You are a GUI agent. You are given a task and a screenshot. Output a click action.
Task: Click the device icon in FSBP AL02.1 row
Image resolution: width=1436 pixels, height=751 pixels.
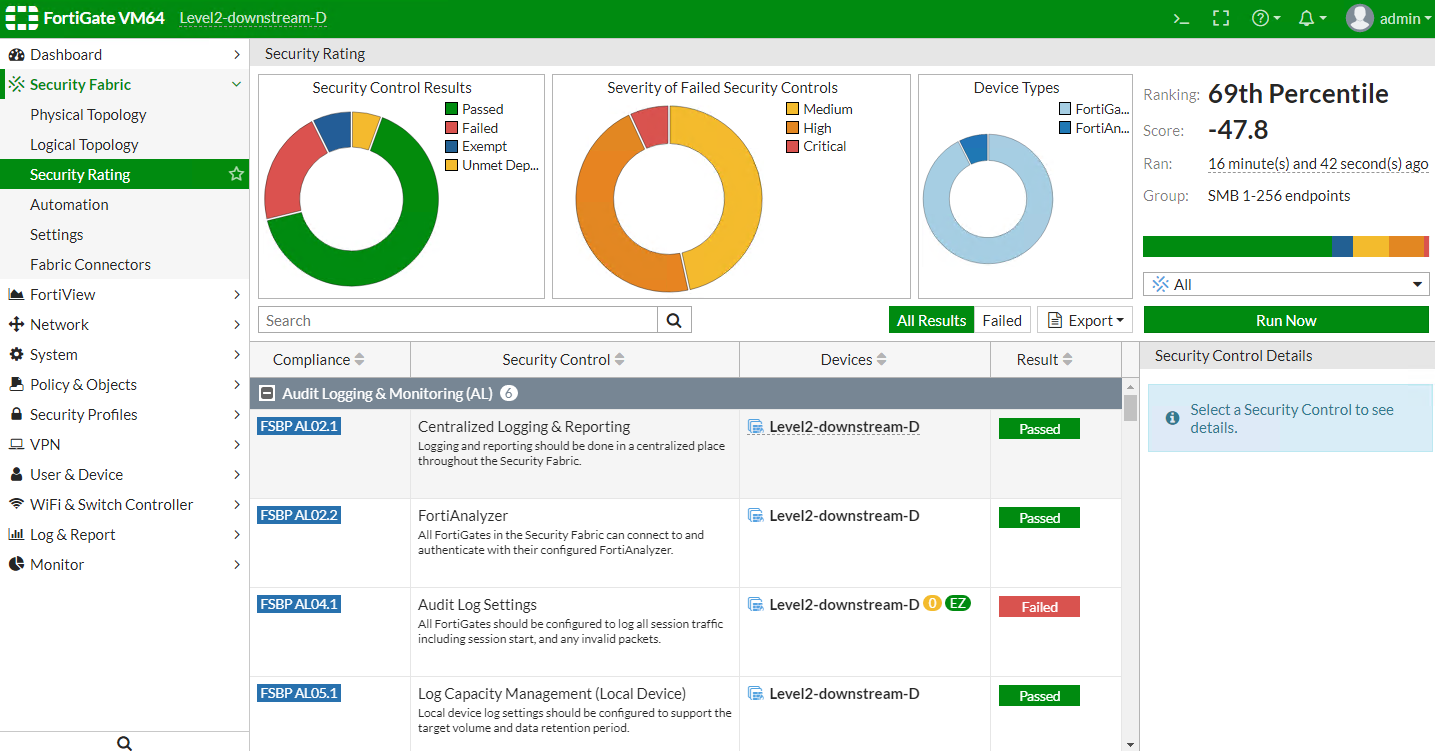pos(756,427)
